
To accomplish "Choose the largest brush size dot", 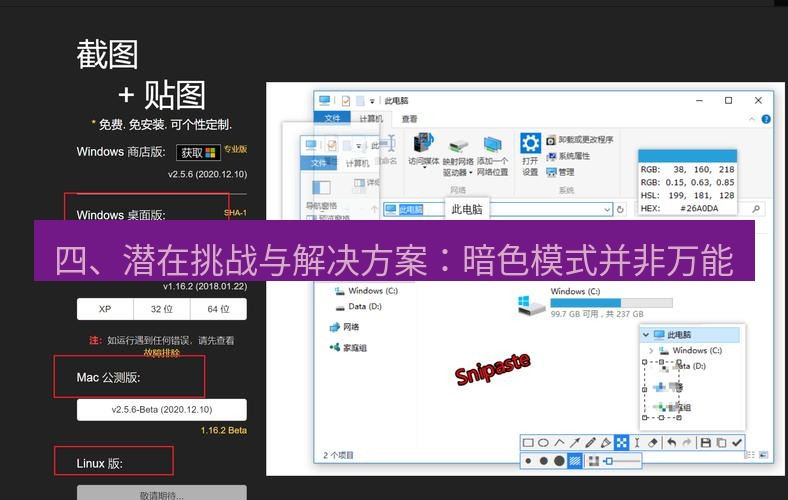I will tap(559, 461).
